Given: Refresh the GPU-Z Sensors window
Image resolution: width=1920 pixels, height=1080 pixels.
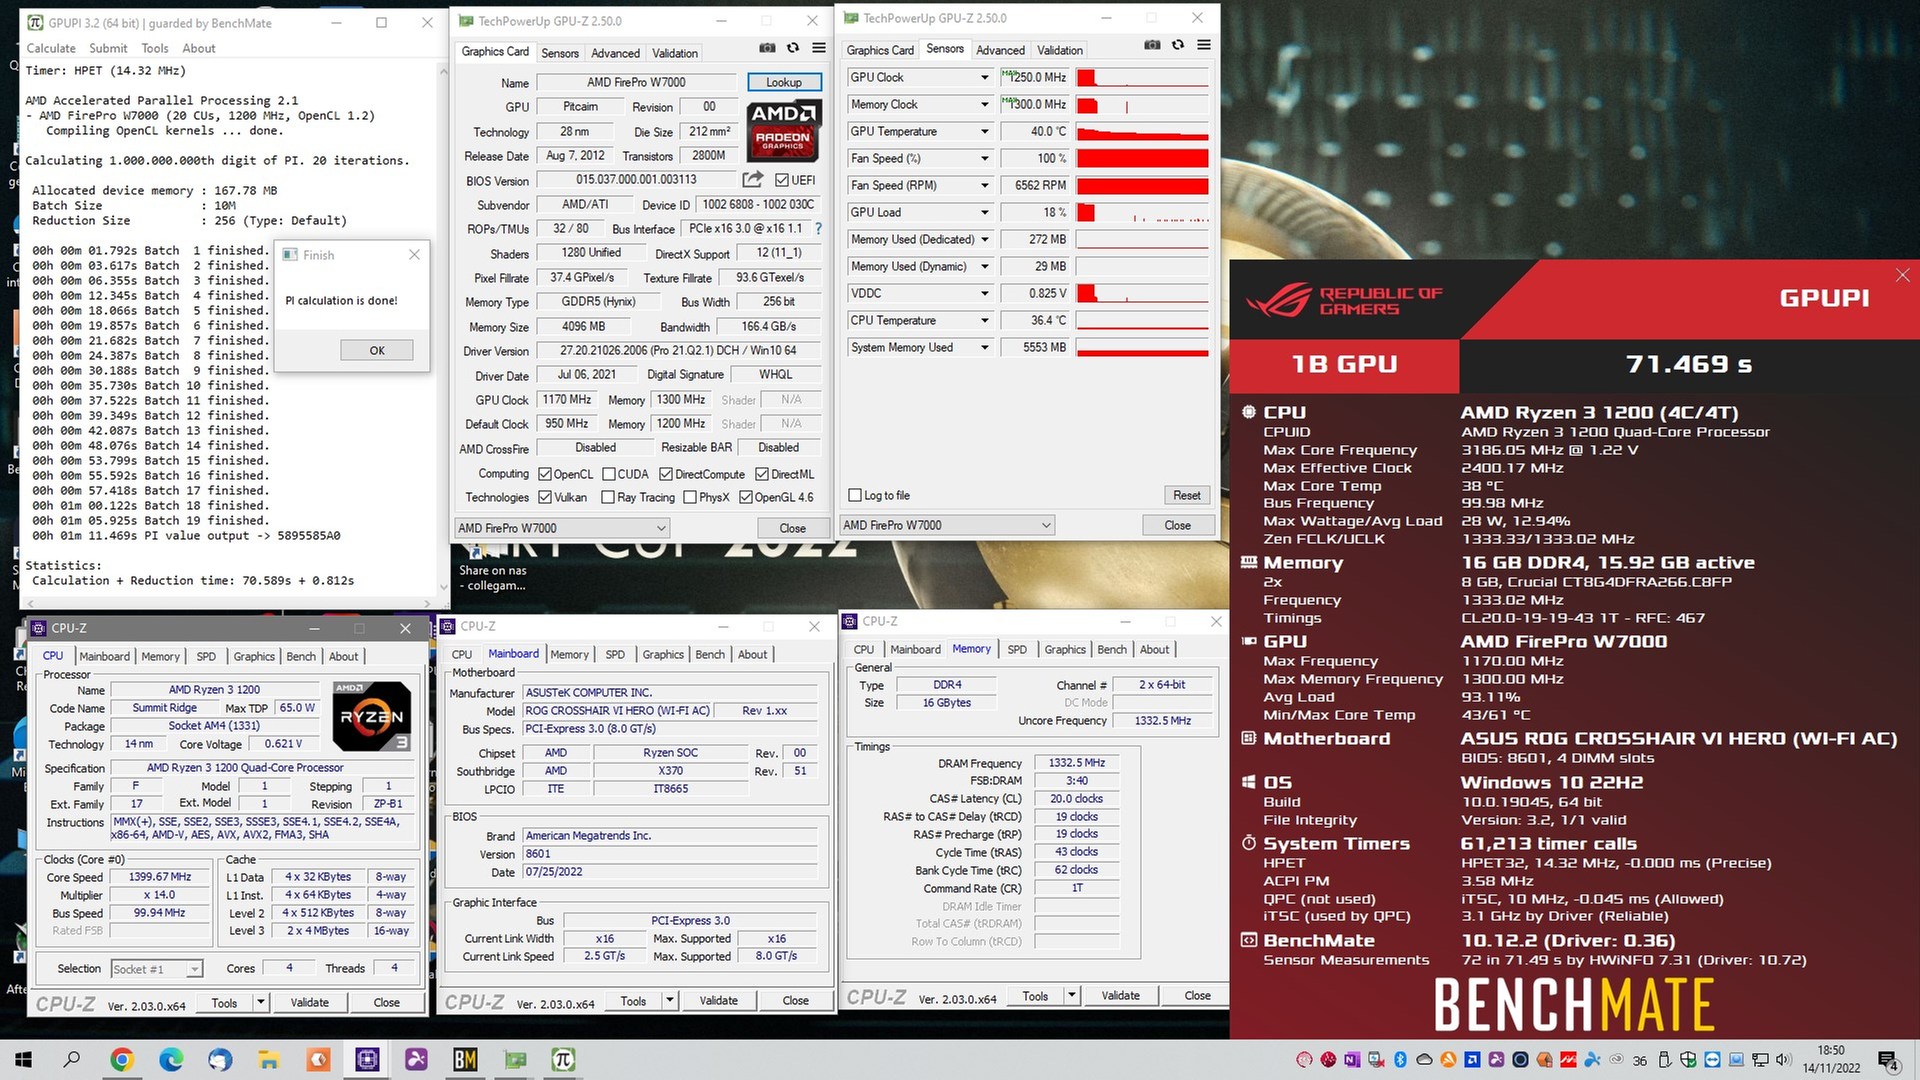Looking at the screenshot, I should [x=1178, y=45].
